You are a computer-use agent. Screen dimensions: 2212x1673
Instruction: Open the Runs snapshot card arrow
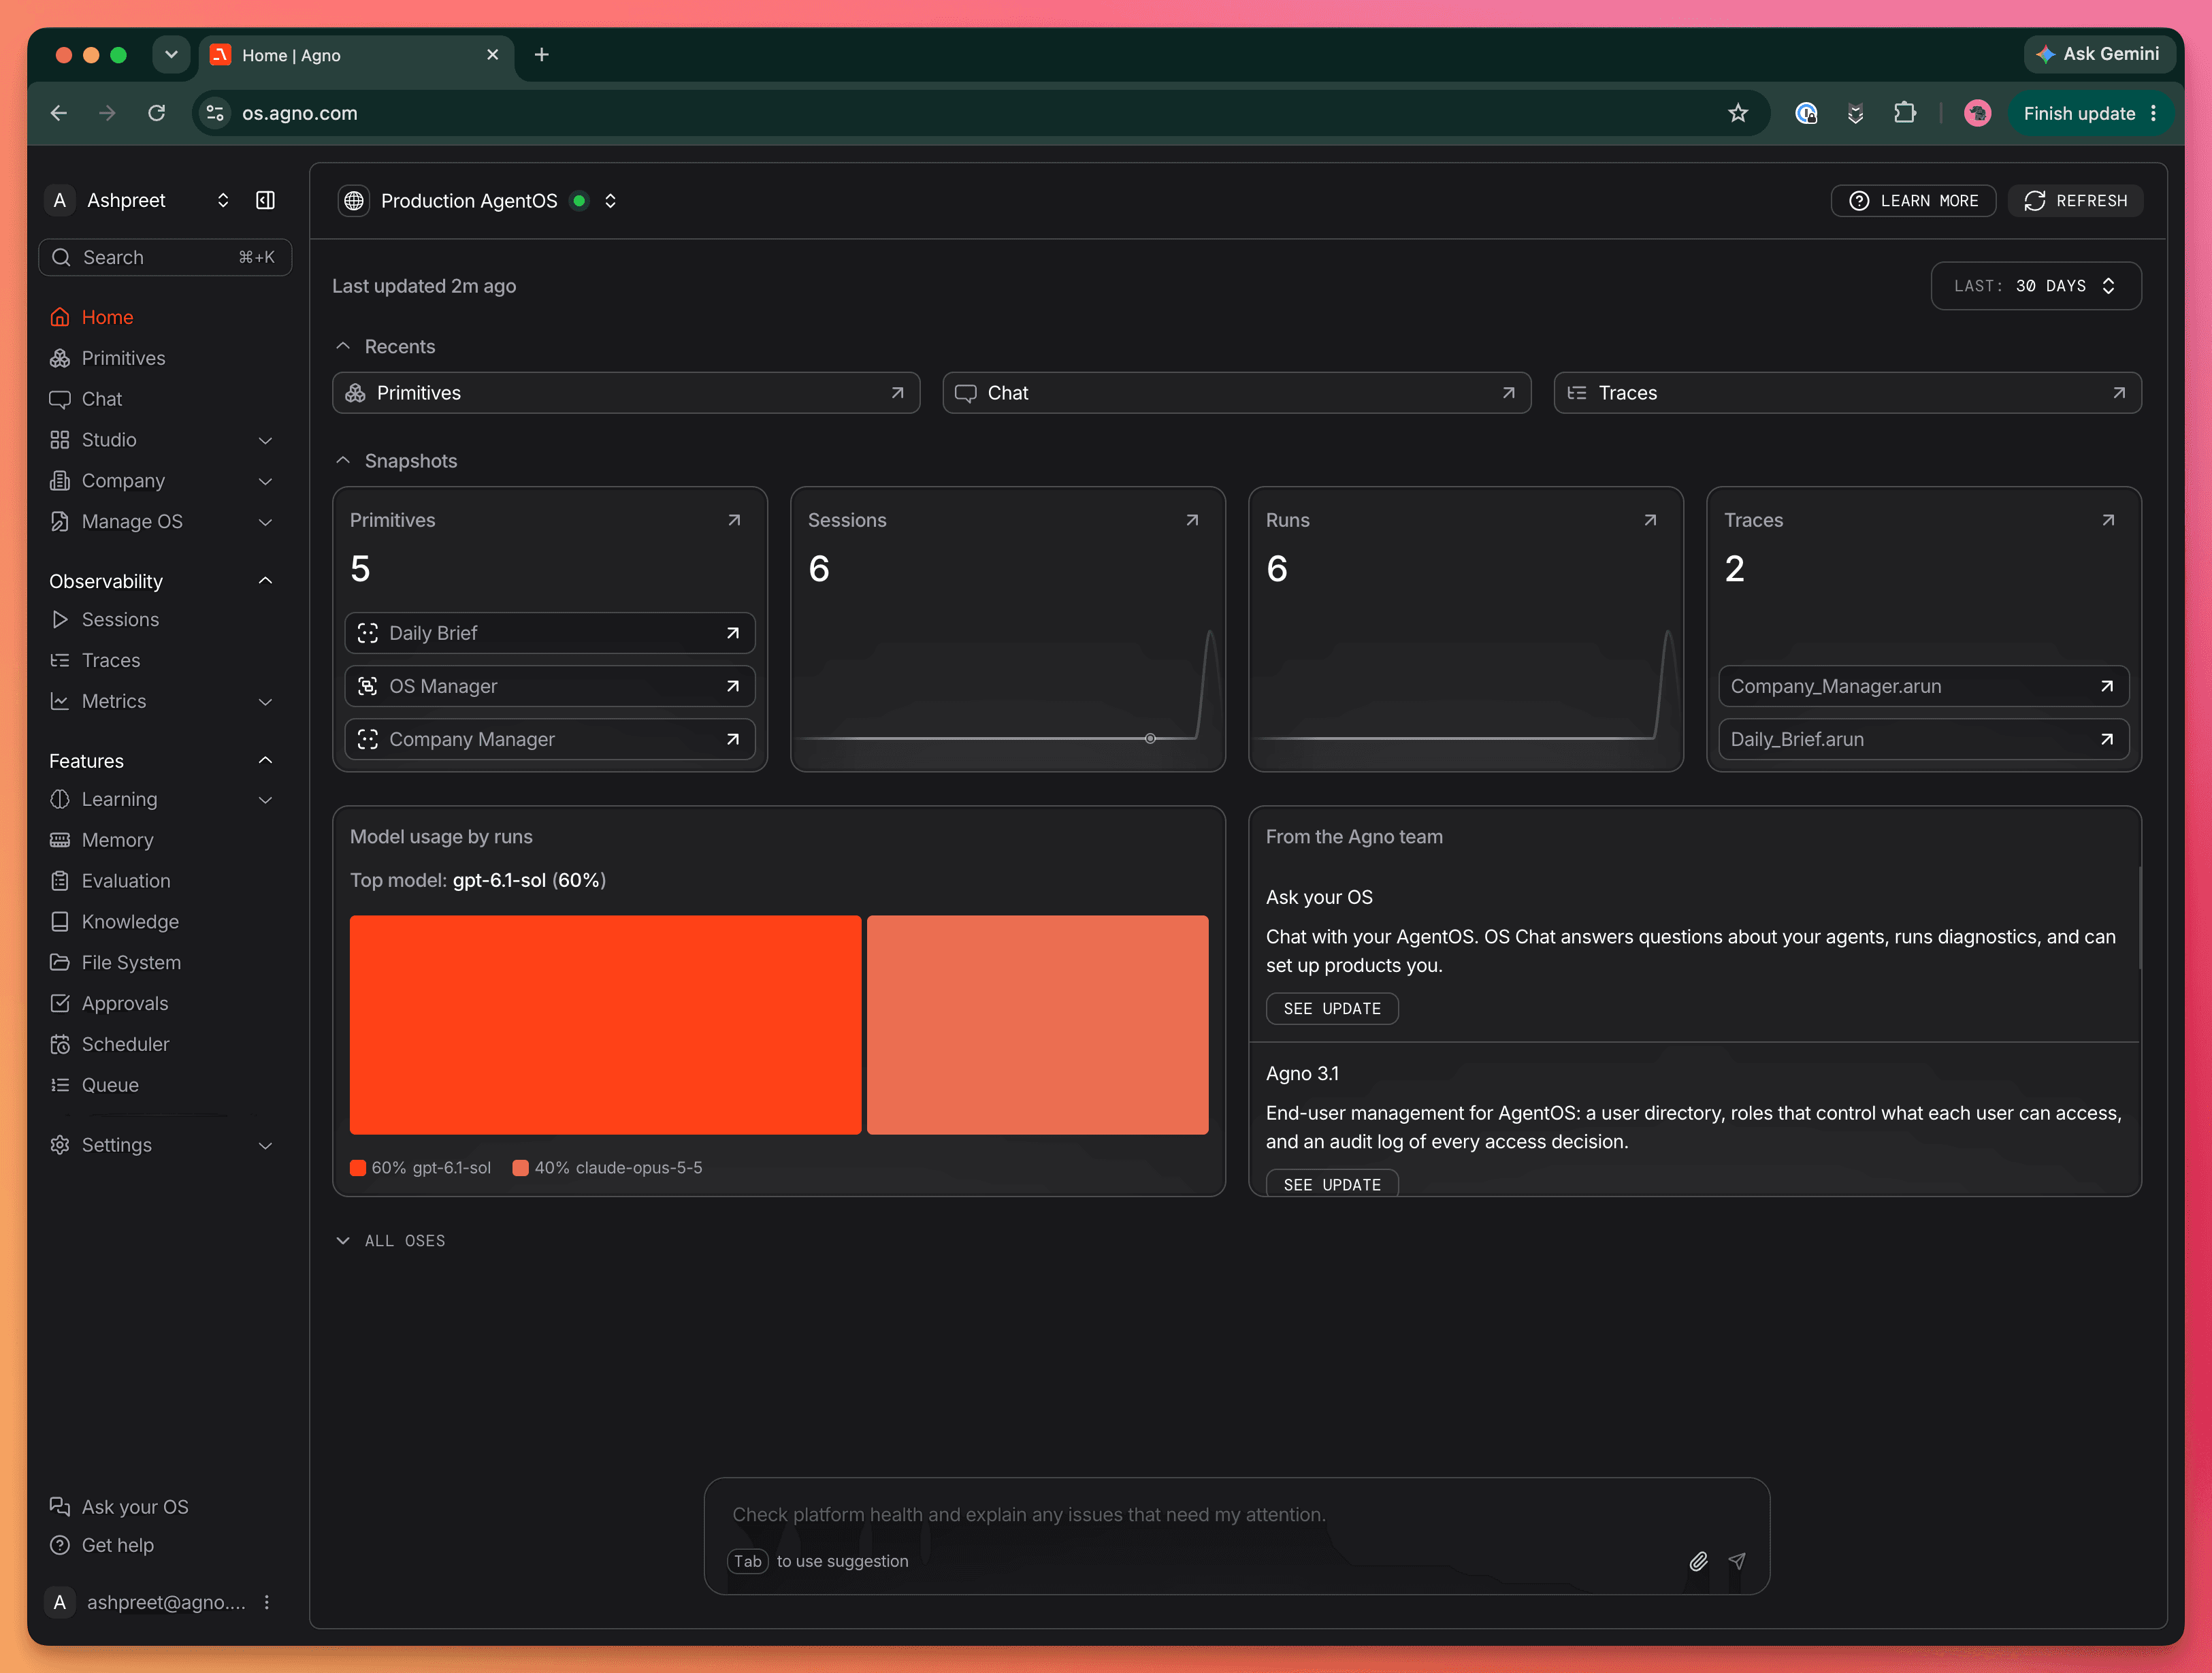coord(1650,520)
